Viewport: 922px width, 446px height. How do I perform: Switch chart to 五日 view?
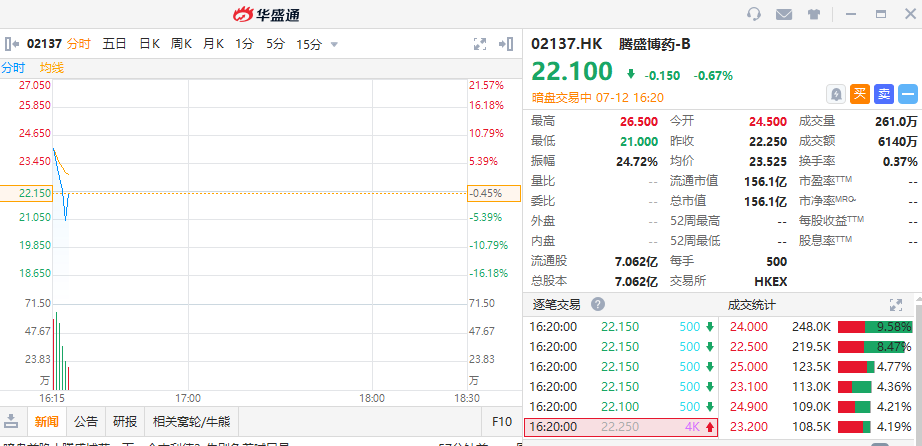[x=115, y=44]
